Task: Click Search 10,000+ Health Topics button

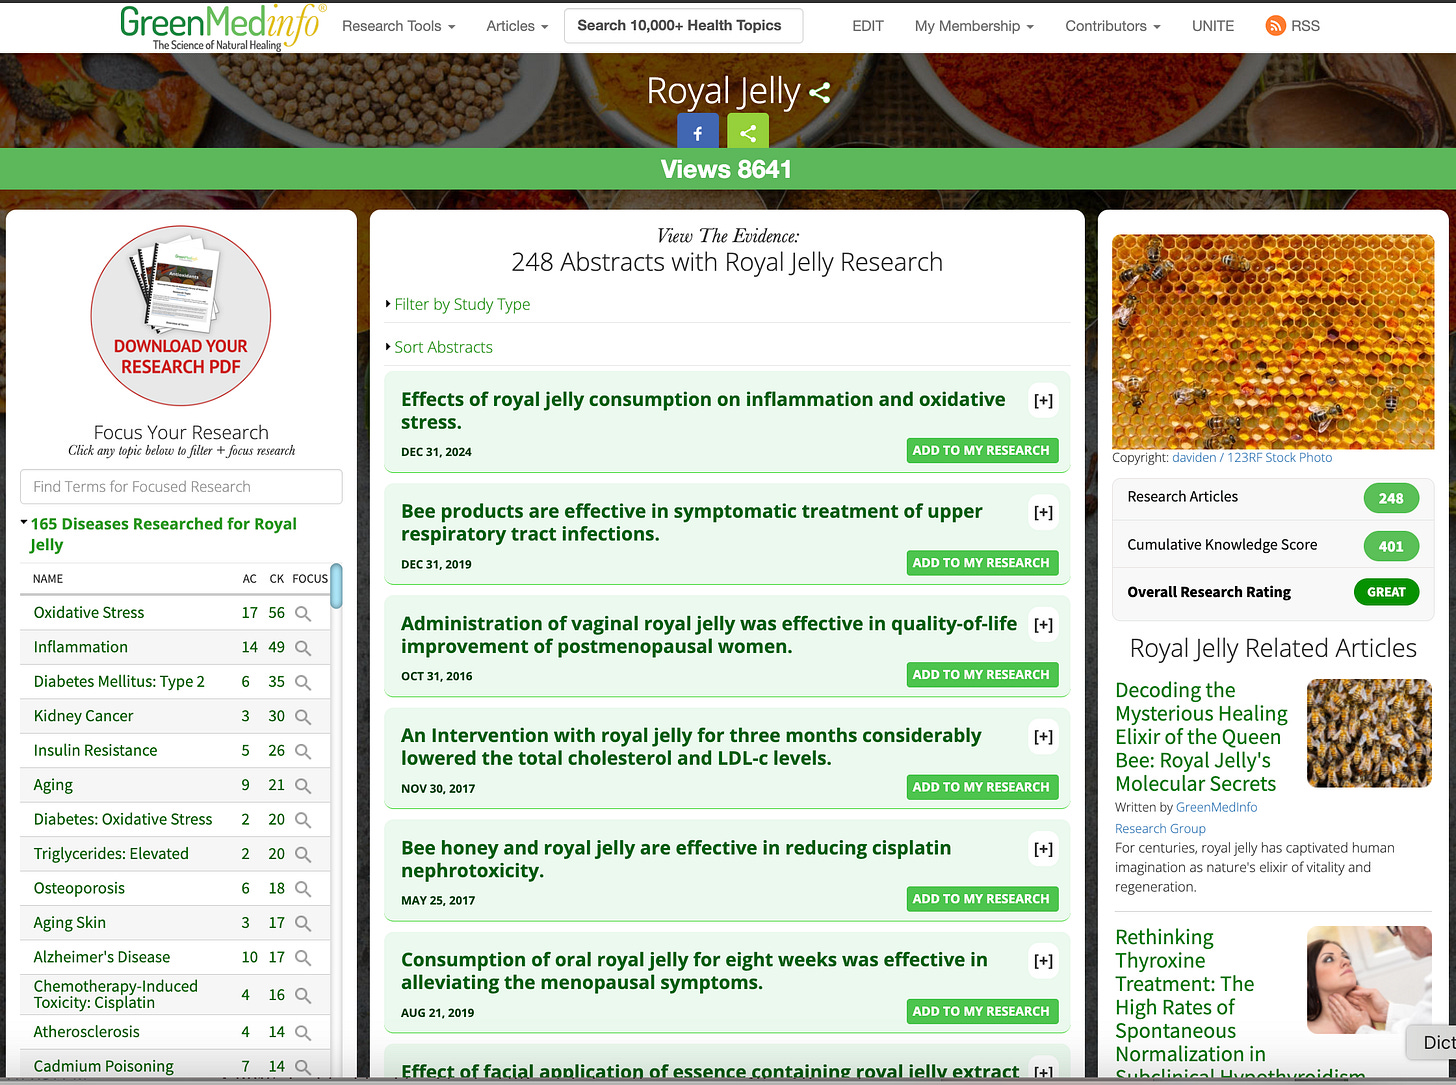Action: 683,26
